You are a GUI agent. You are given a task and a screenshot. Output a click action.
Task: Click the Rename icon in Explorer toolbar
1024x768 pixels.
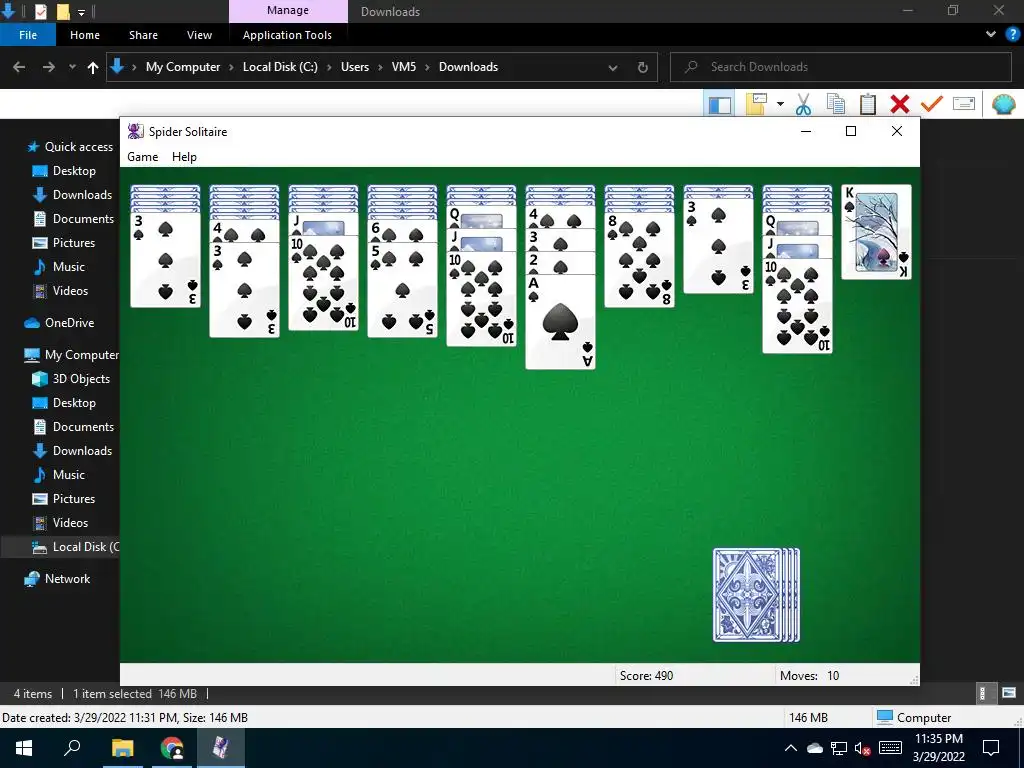(x=964, y=104)
